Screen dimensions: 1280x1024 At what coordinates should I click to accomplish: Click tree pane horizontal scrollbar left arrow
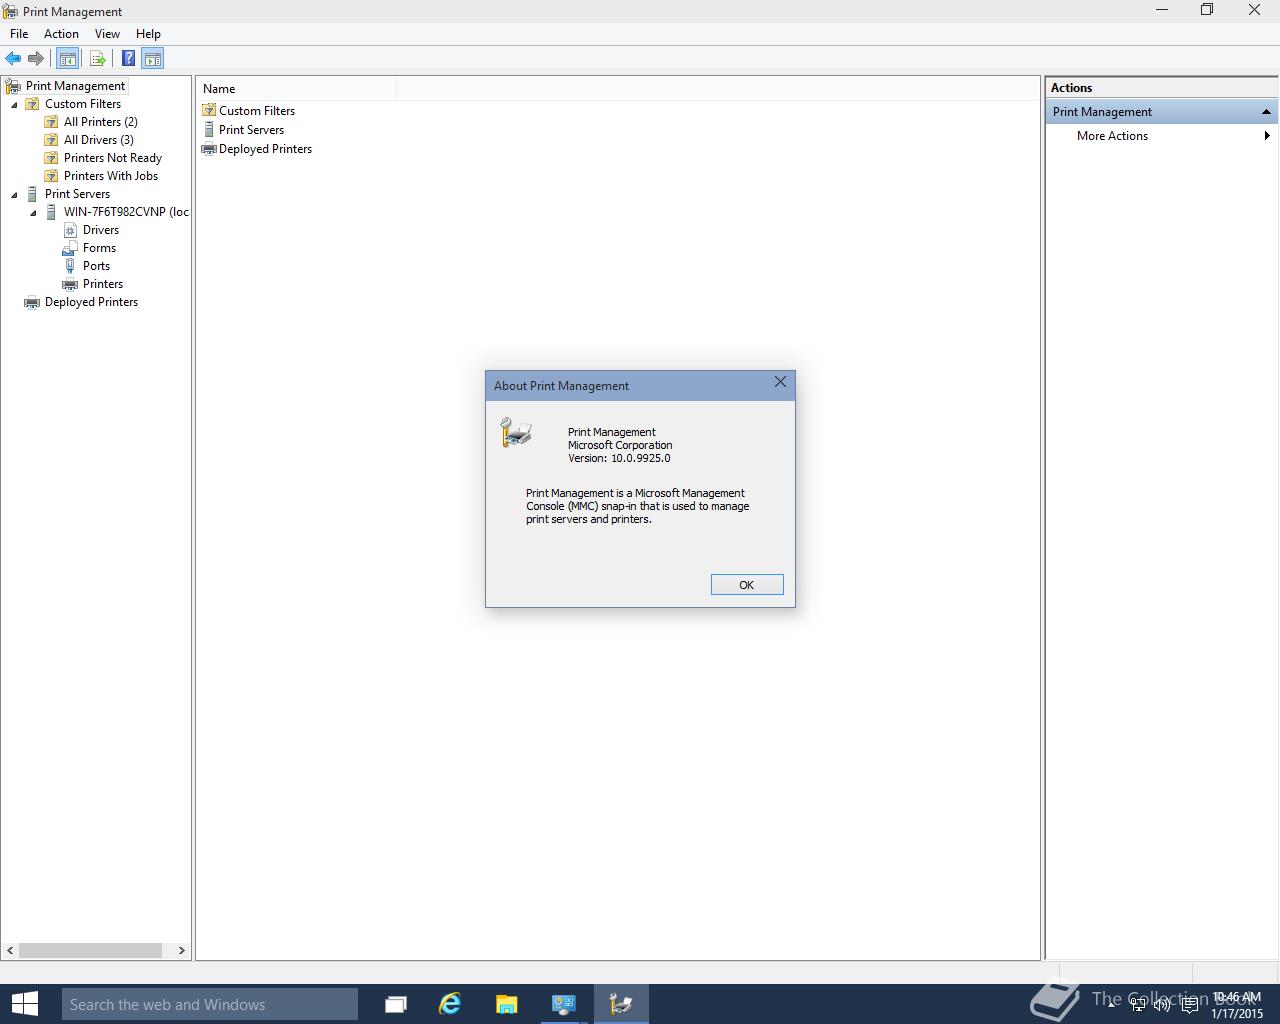11,950
